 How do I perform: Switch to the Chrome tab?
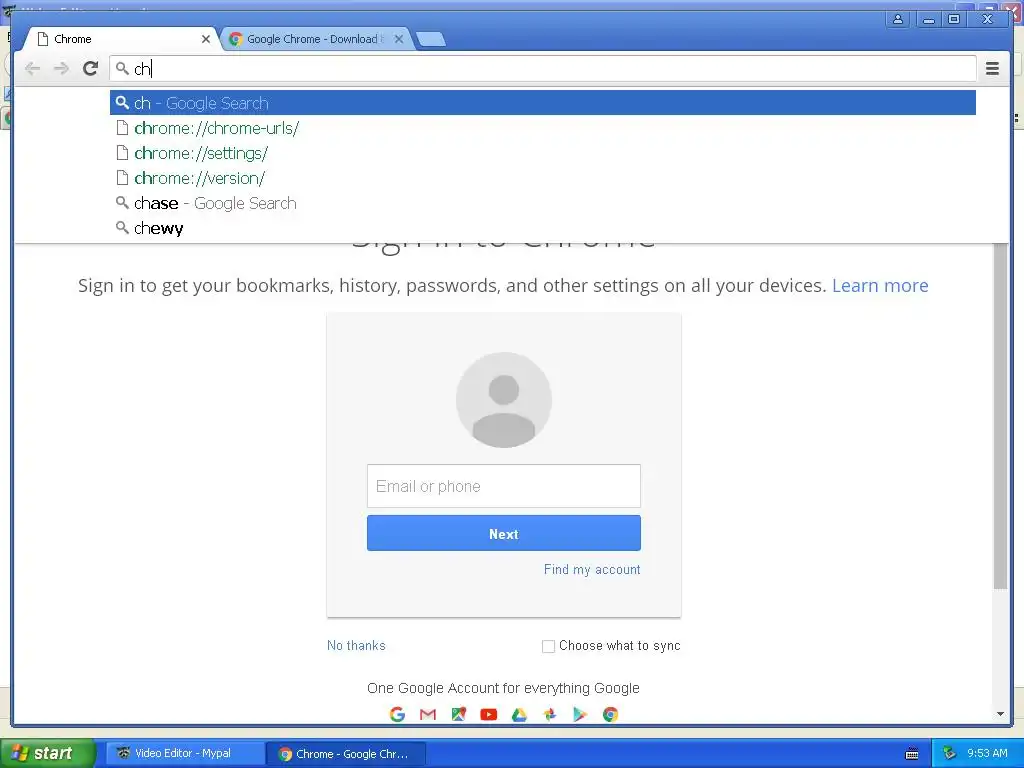(x=122, y=39)
